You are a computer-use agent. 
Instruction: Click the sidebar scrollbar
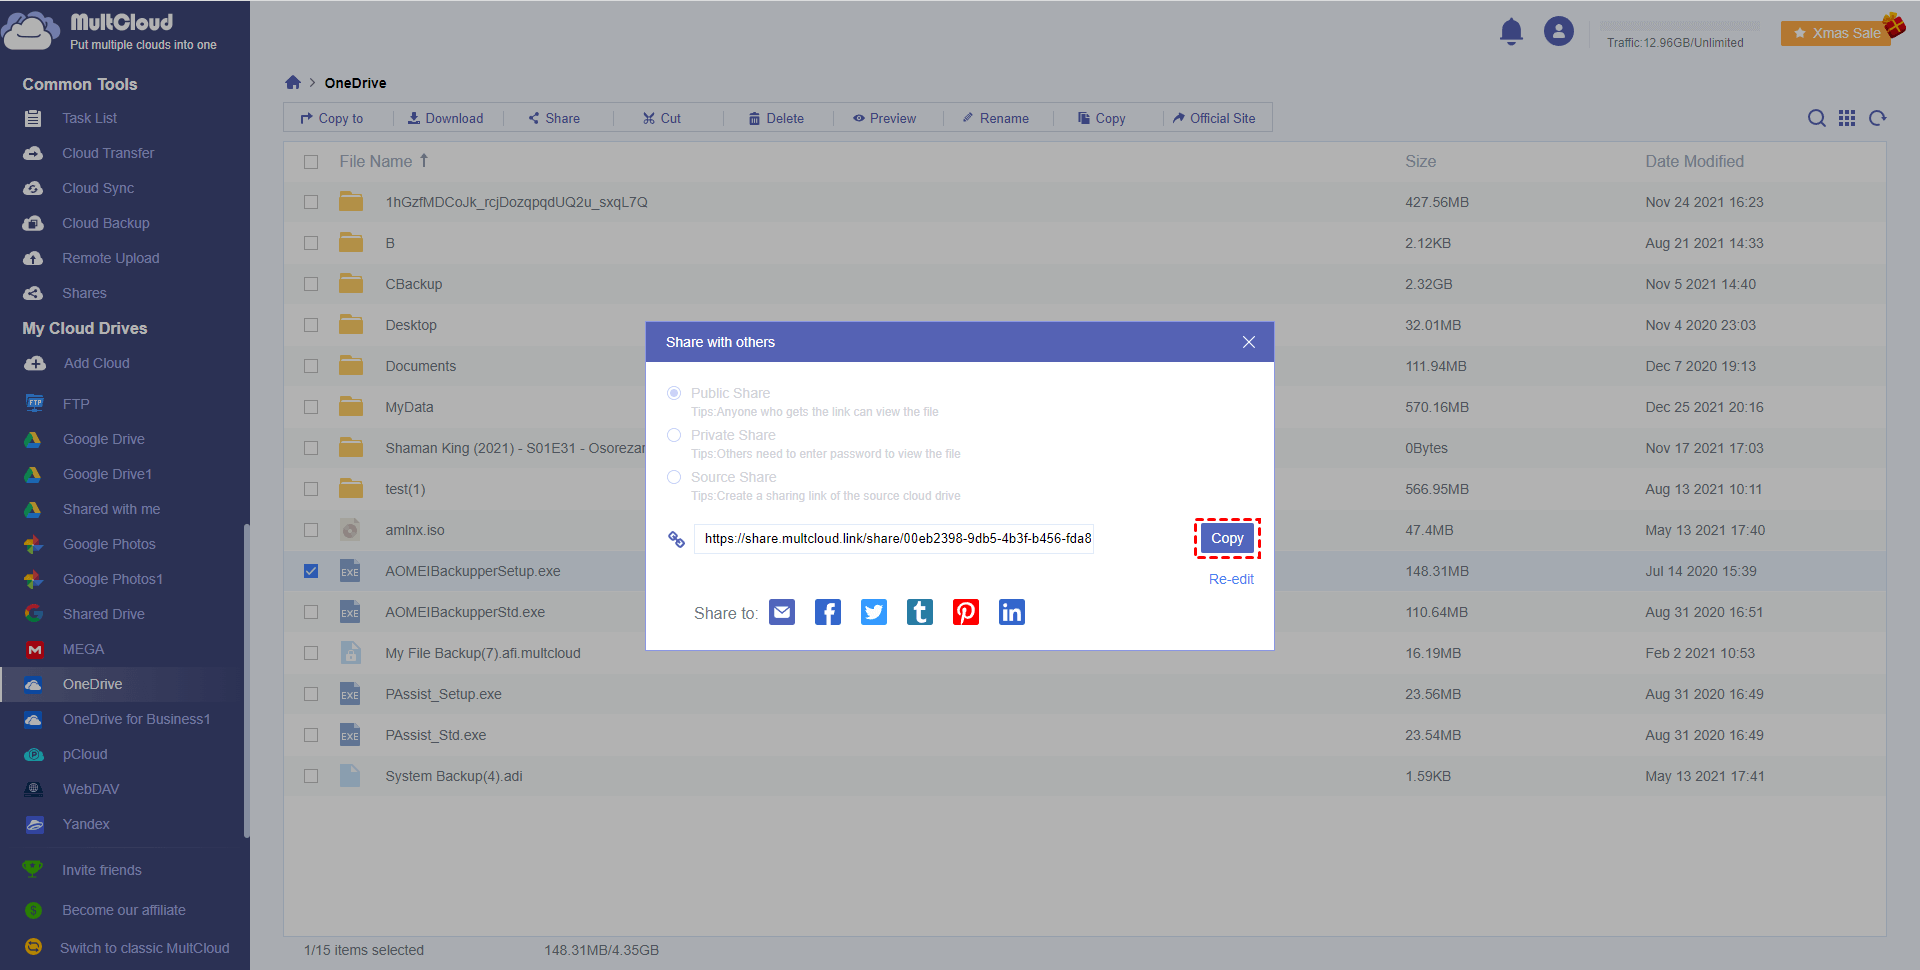(x=246, y=680)
